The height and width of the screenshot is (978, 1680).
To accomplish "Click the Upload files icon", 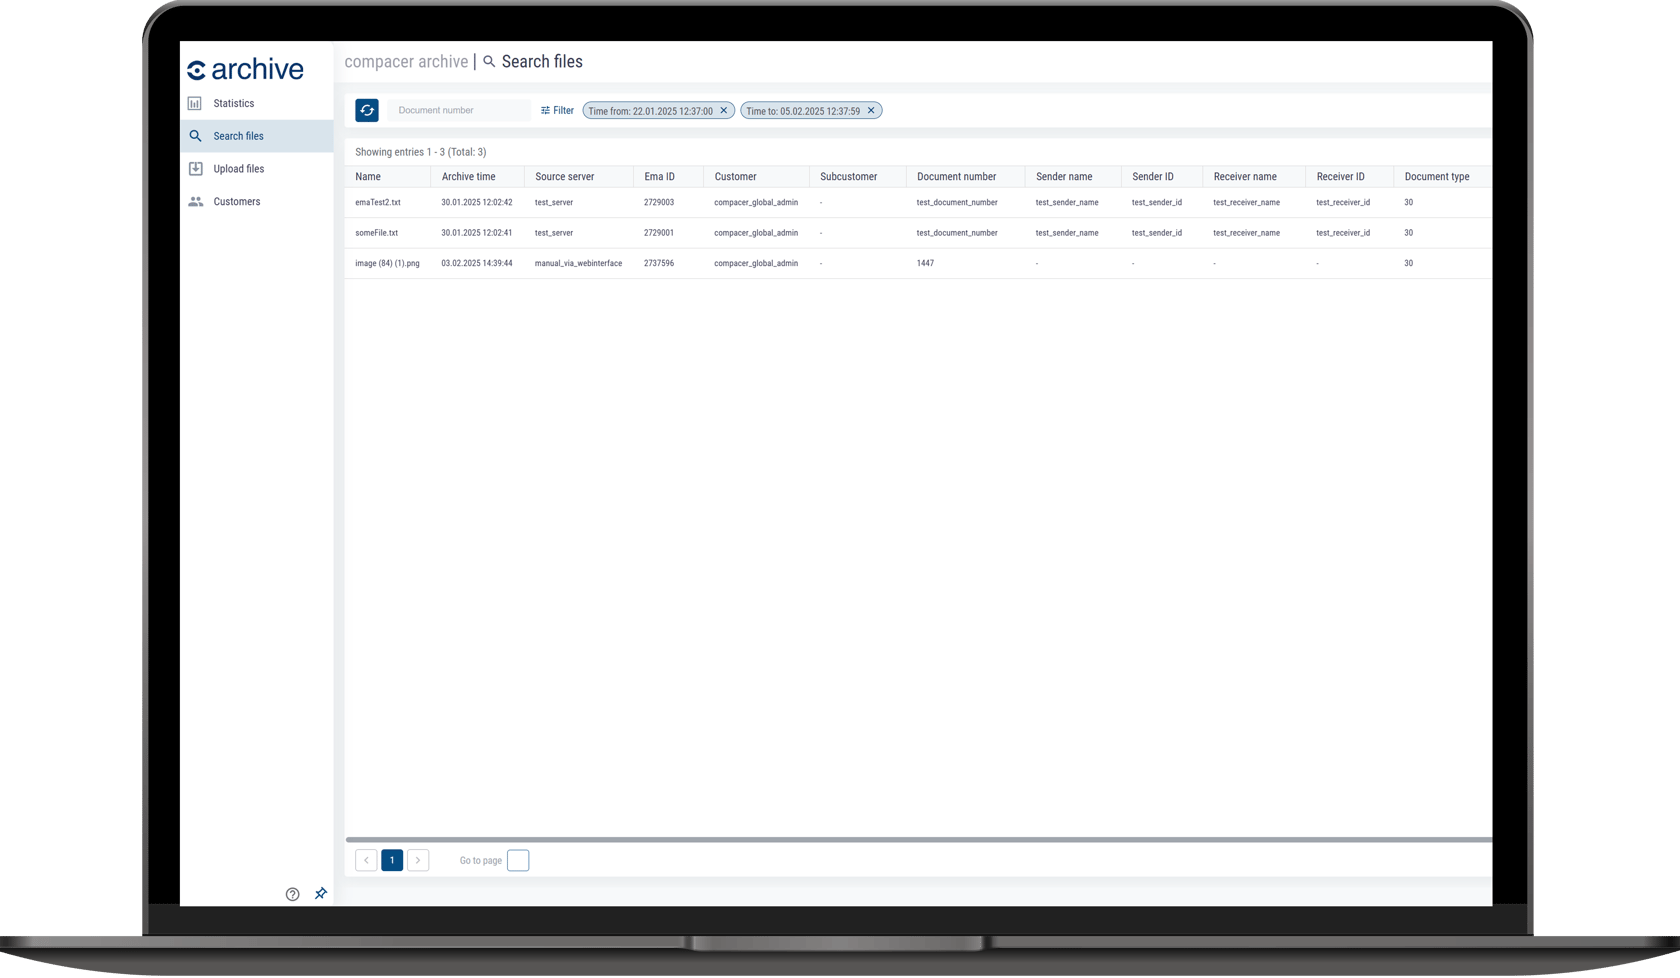I will point(196,169).
